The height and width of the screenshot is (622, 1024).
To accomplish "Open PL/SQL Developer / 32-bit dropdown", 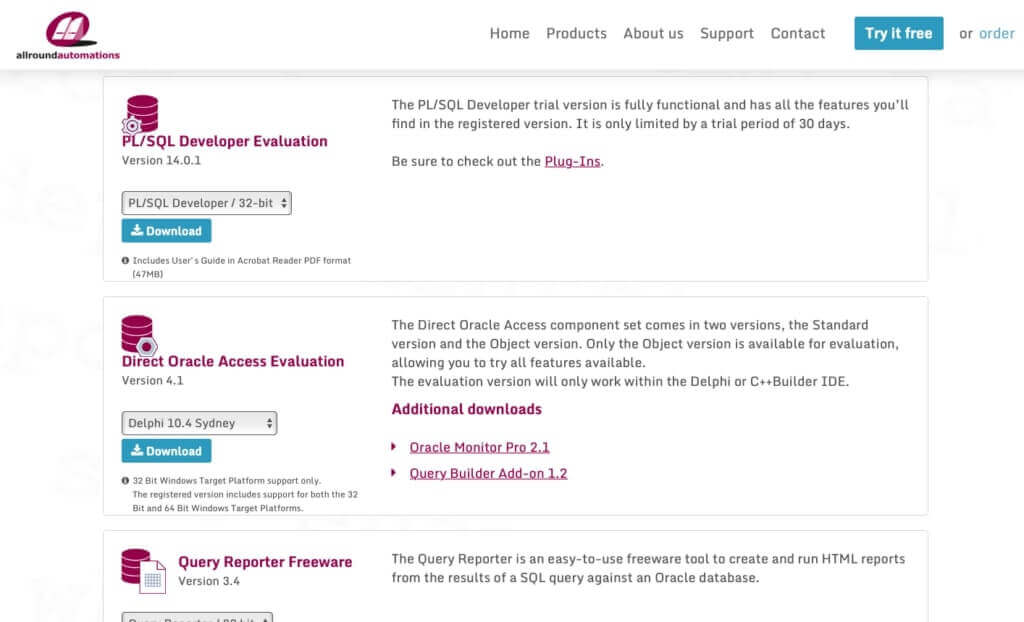I will (x=206, y=203).
